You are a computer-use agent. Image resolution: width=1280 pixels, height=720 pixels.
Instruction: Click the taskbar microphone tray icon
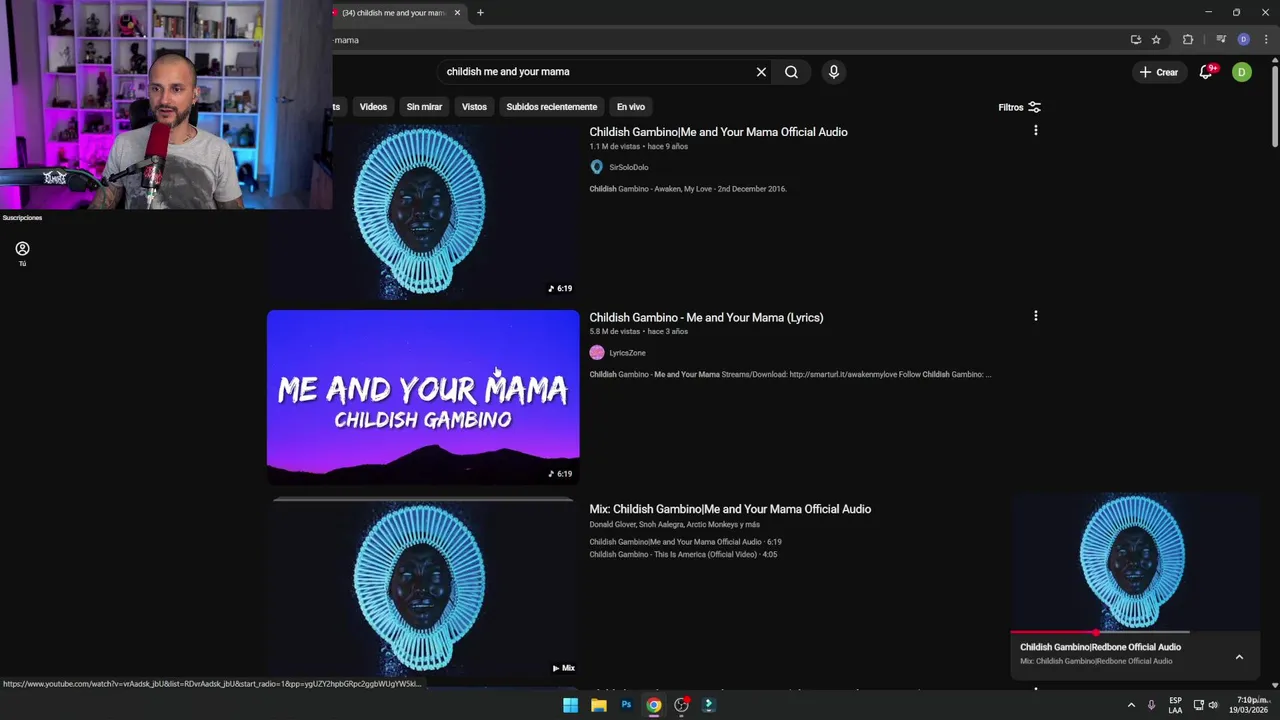[x=1151, y=705]
